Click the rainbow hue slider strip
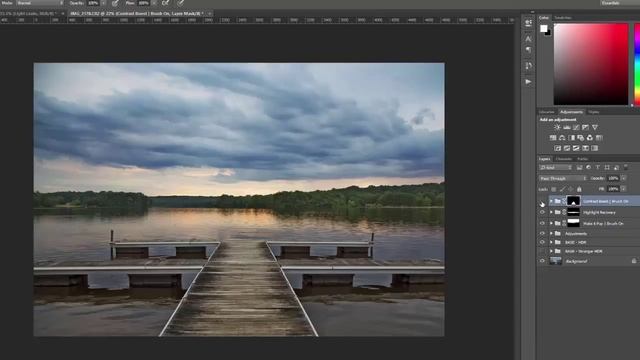 [637, 64]
